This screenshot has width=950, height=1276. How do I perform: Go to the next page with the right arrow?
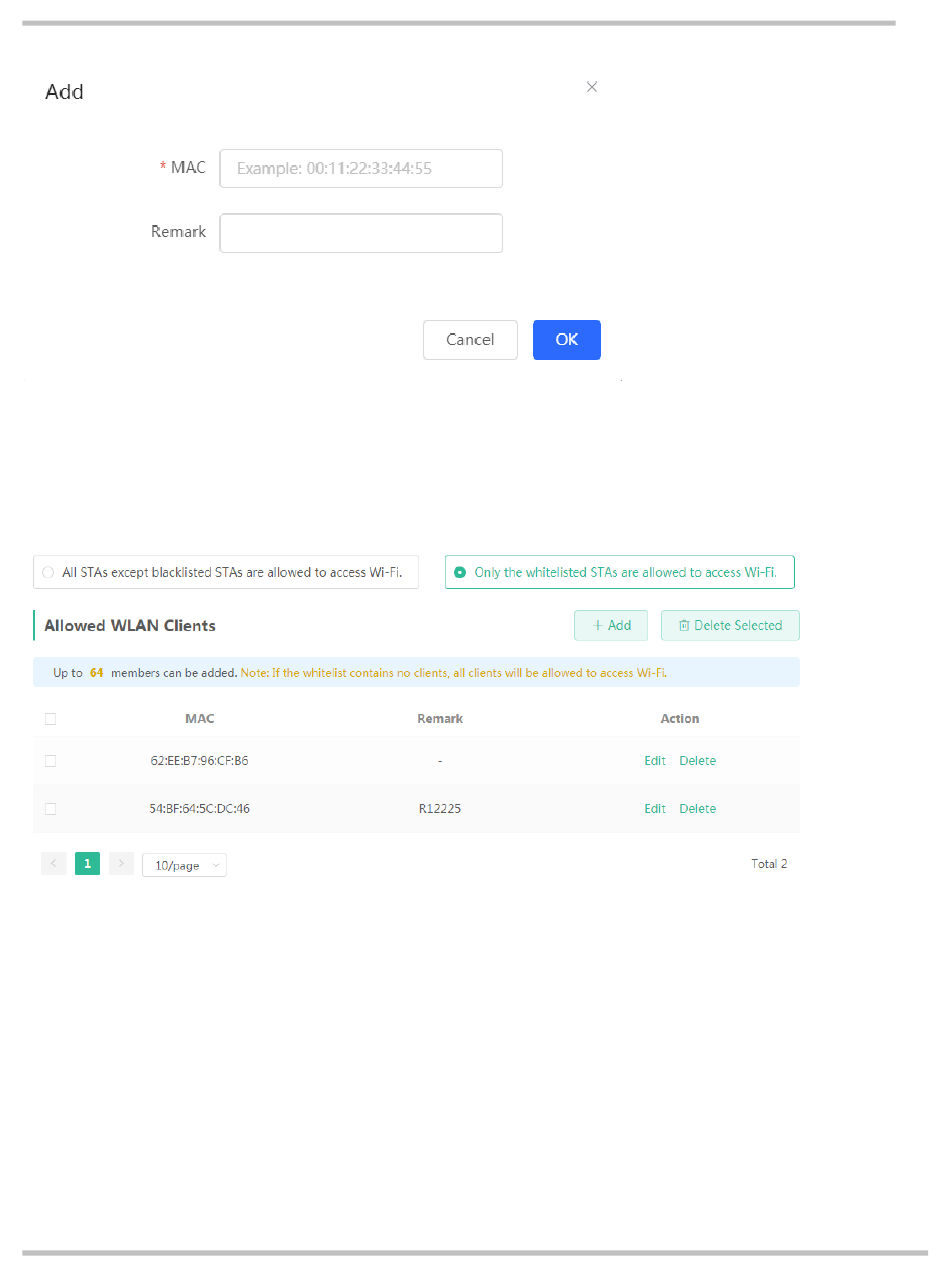pyautogui.click(x=121, y=864)
